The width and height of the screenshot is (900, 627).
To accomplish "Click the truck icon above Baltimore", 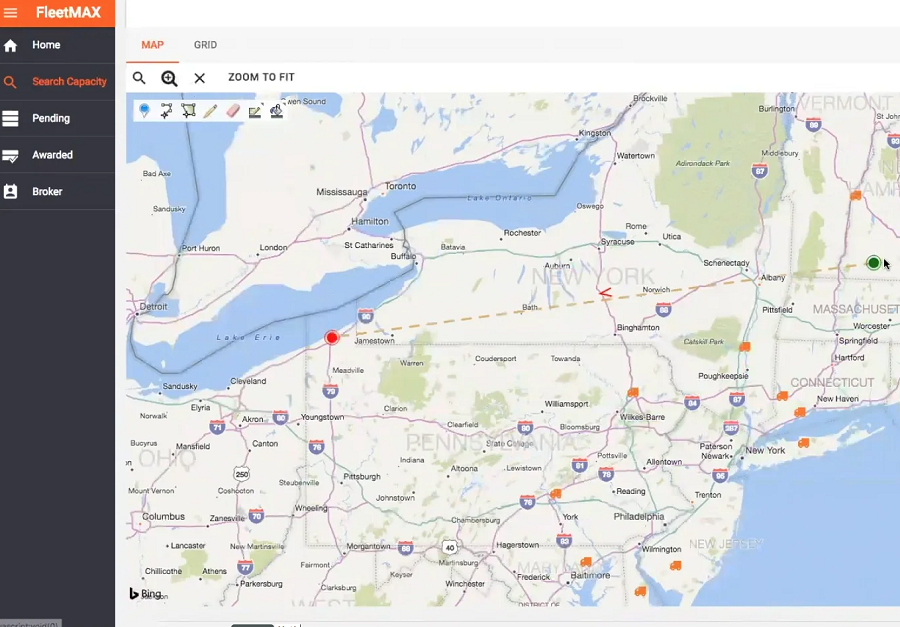I will [x=586, y=562].
